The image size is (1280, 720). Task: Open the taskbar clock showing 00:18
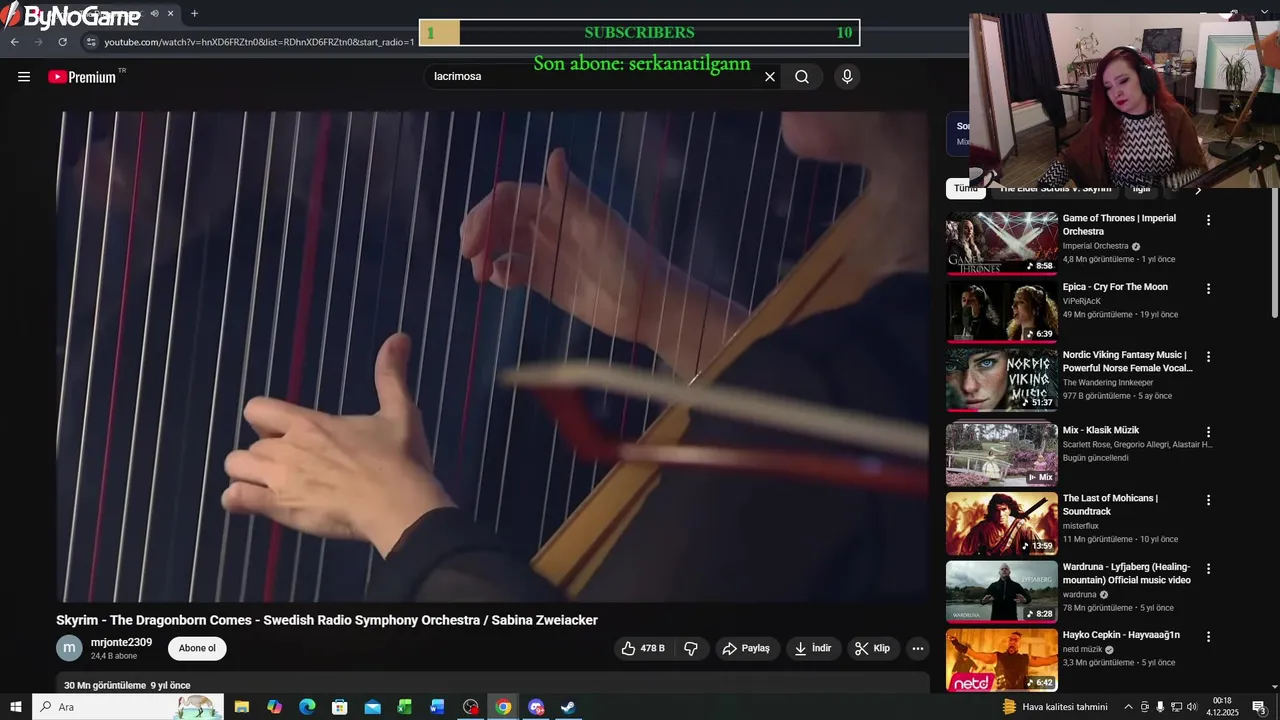point(1222,707)
